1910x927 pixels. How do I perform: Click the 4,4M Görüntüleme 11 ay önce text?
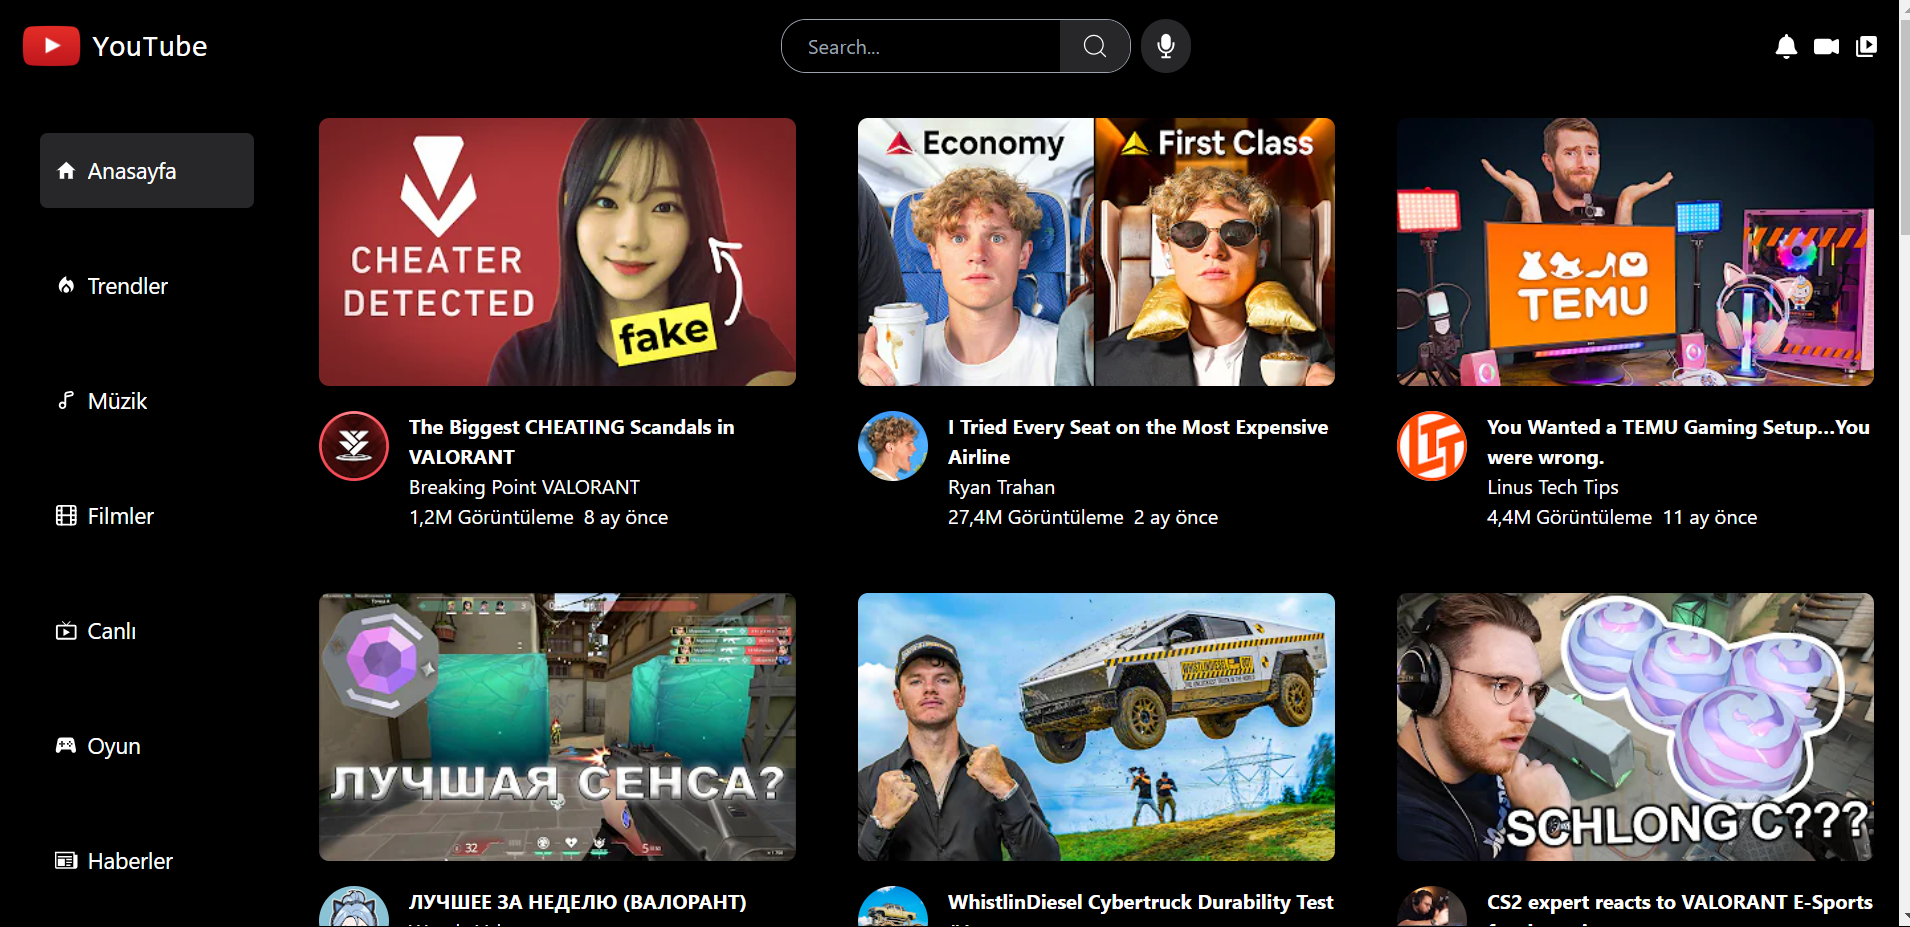1622,517
